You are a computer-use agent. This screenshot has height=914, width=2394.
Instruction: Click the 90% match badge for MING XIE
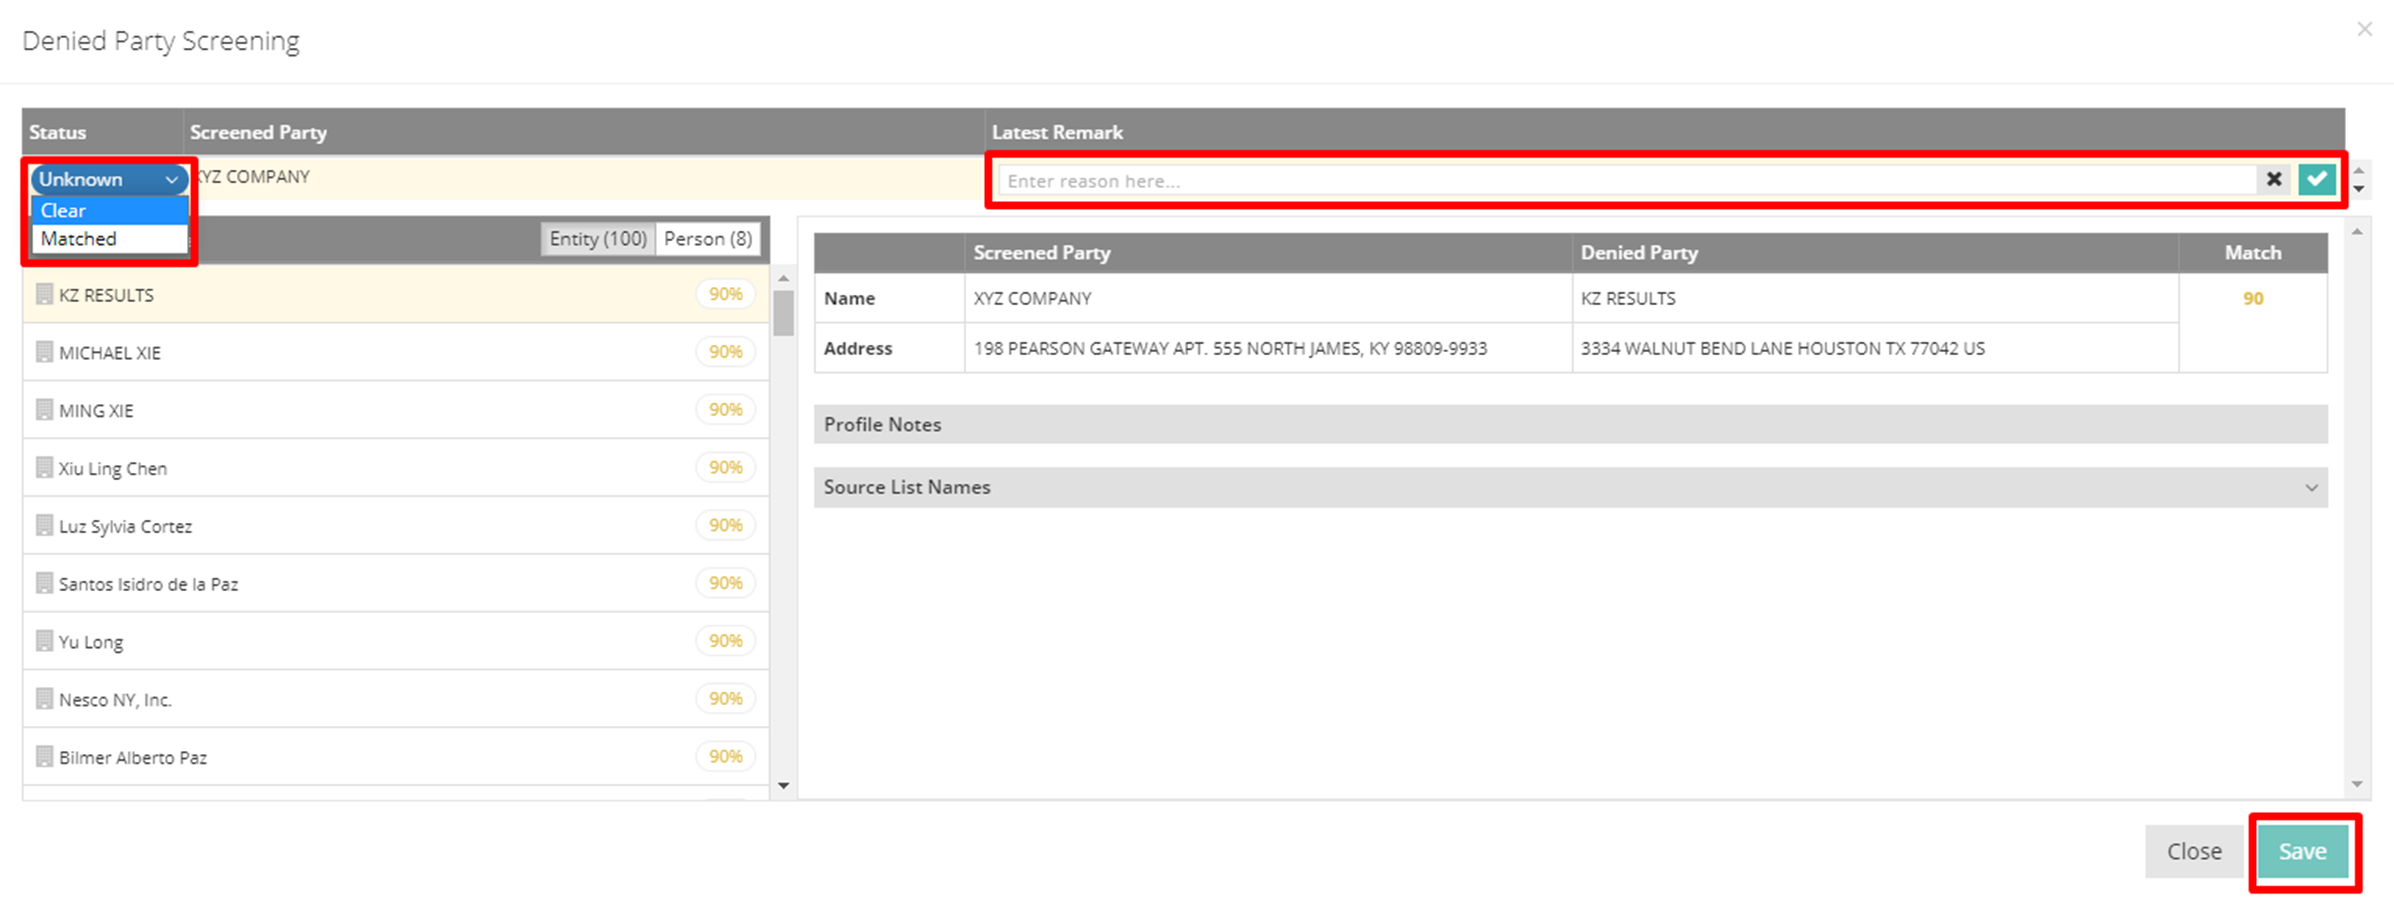[725, 409]
